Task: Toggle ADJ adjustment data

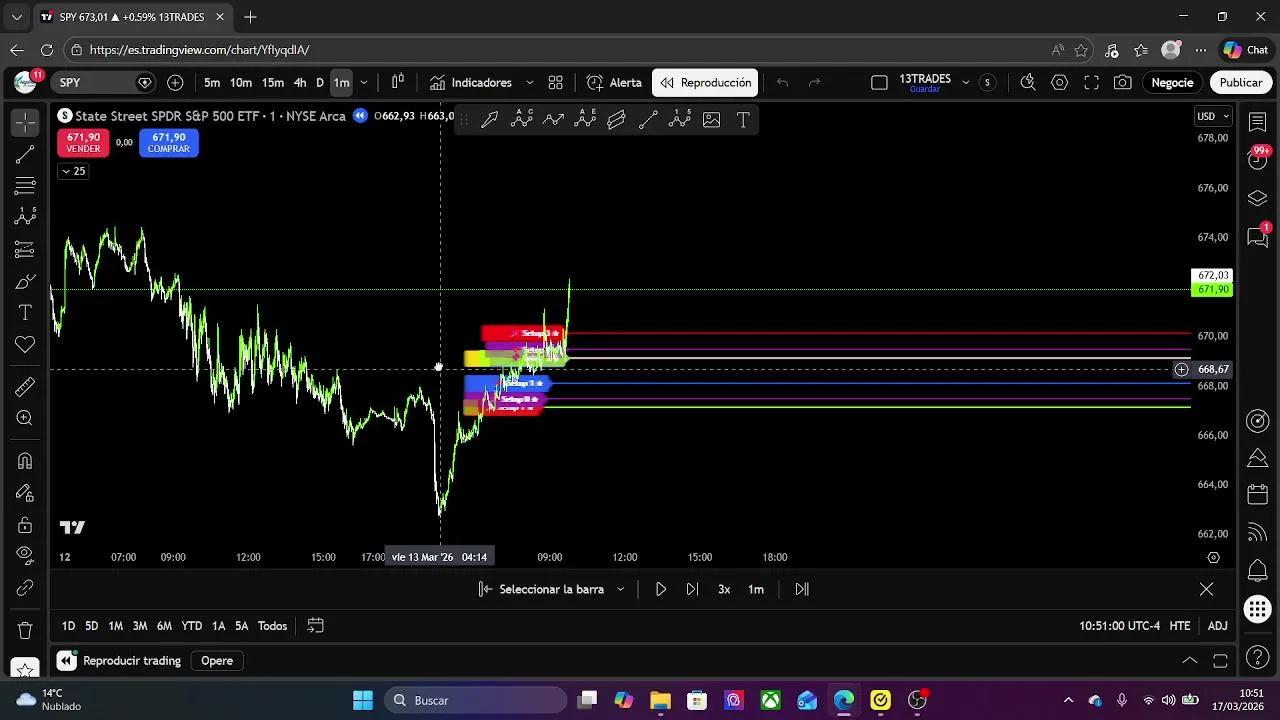Action: pyautogui.click(x=1217, y=626)
